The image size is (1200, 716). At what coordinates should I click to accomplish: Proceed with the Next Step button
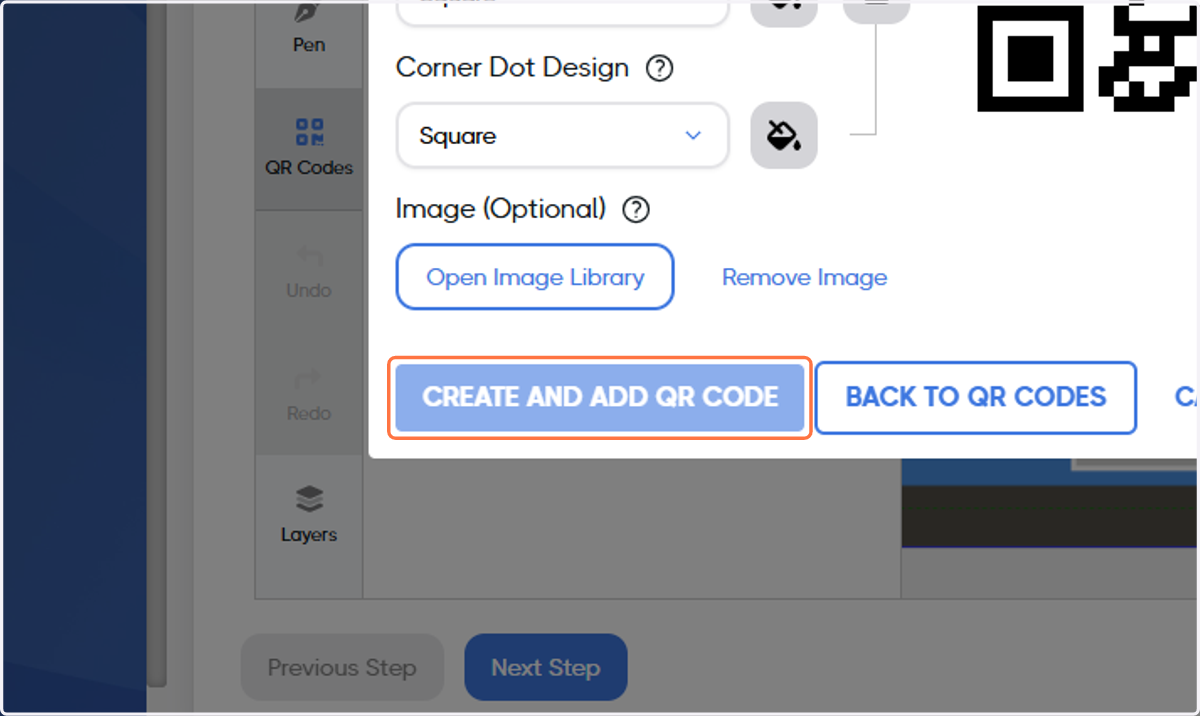point(546,667)
